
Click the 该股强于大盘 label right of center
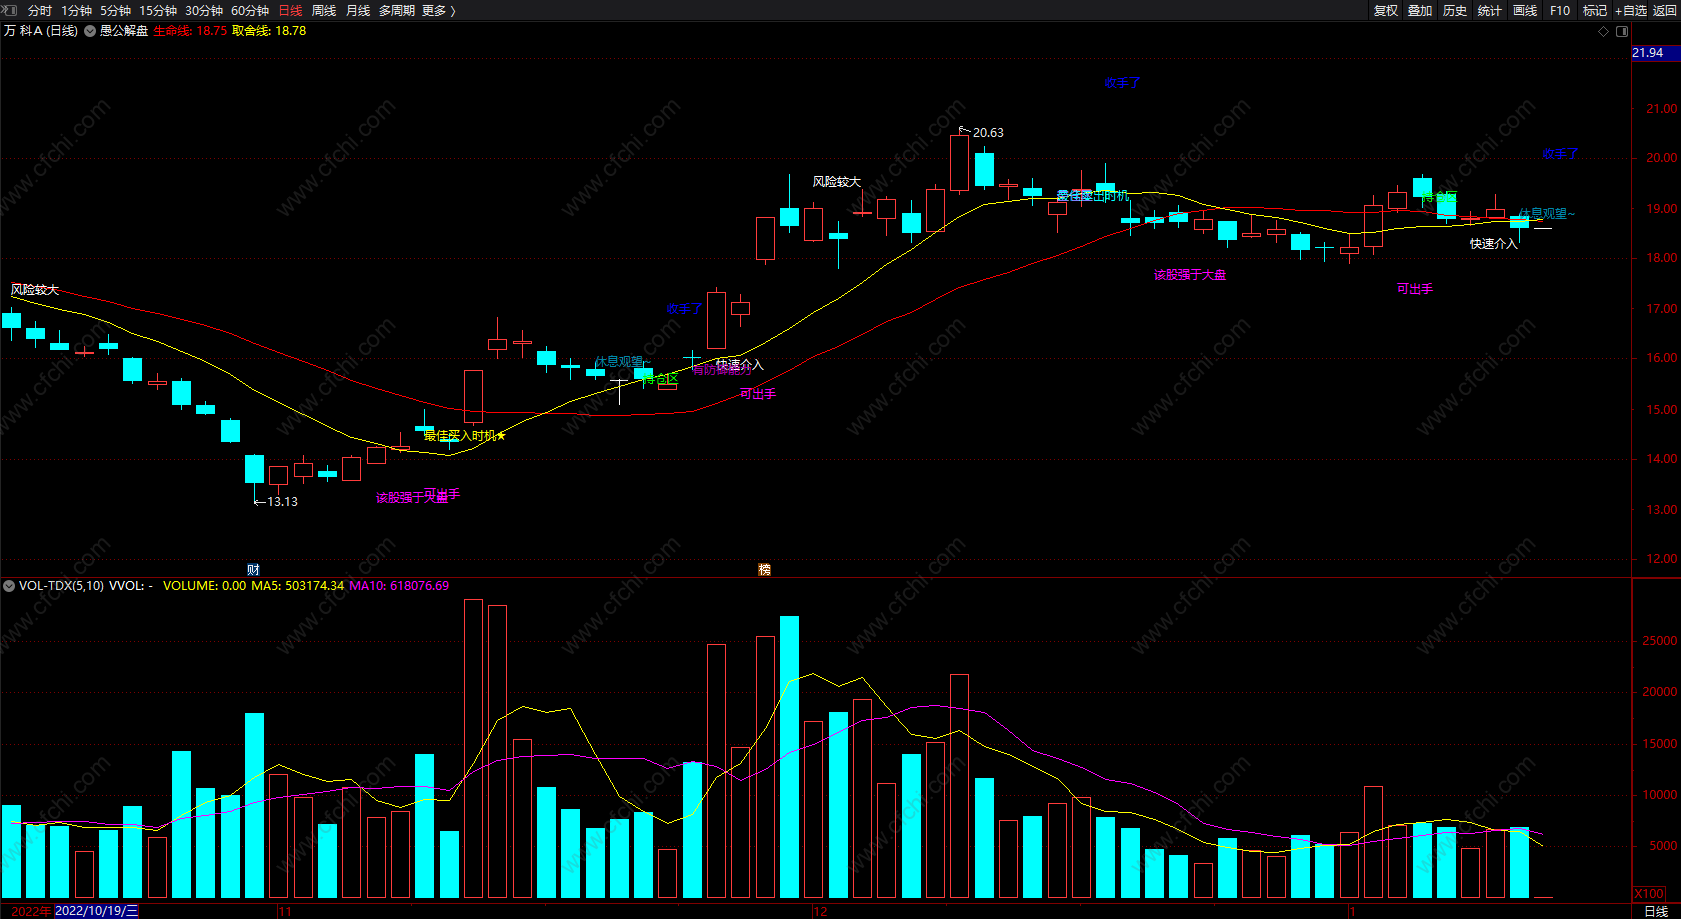(x=1190, y=275)
